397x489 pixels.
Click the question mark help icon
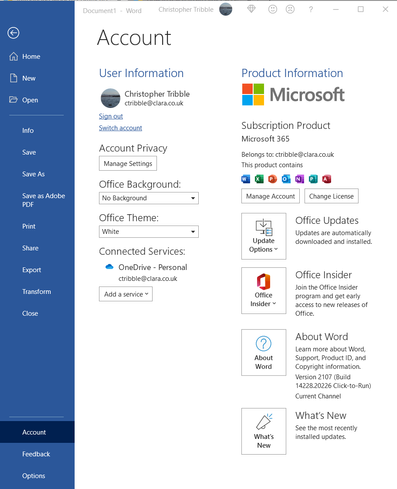tap(311, 10)
